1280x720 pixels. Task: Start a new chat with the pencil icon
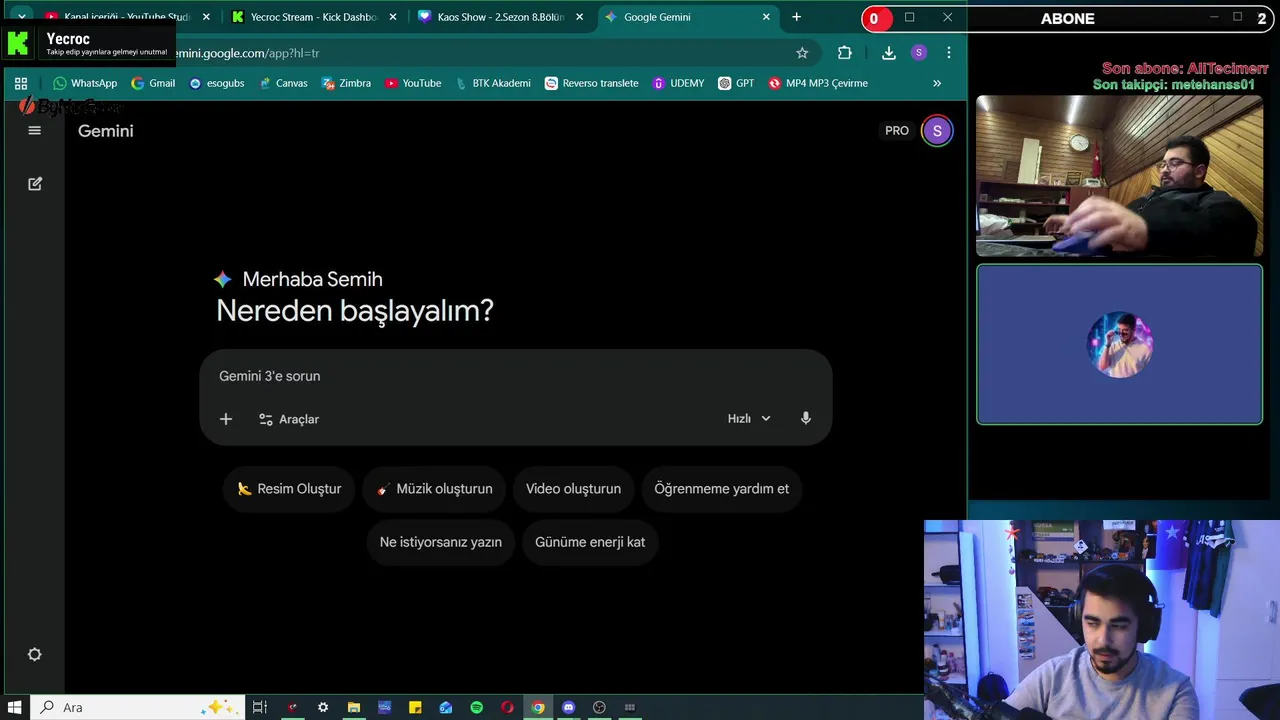tap(35, 184)
